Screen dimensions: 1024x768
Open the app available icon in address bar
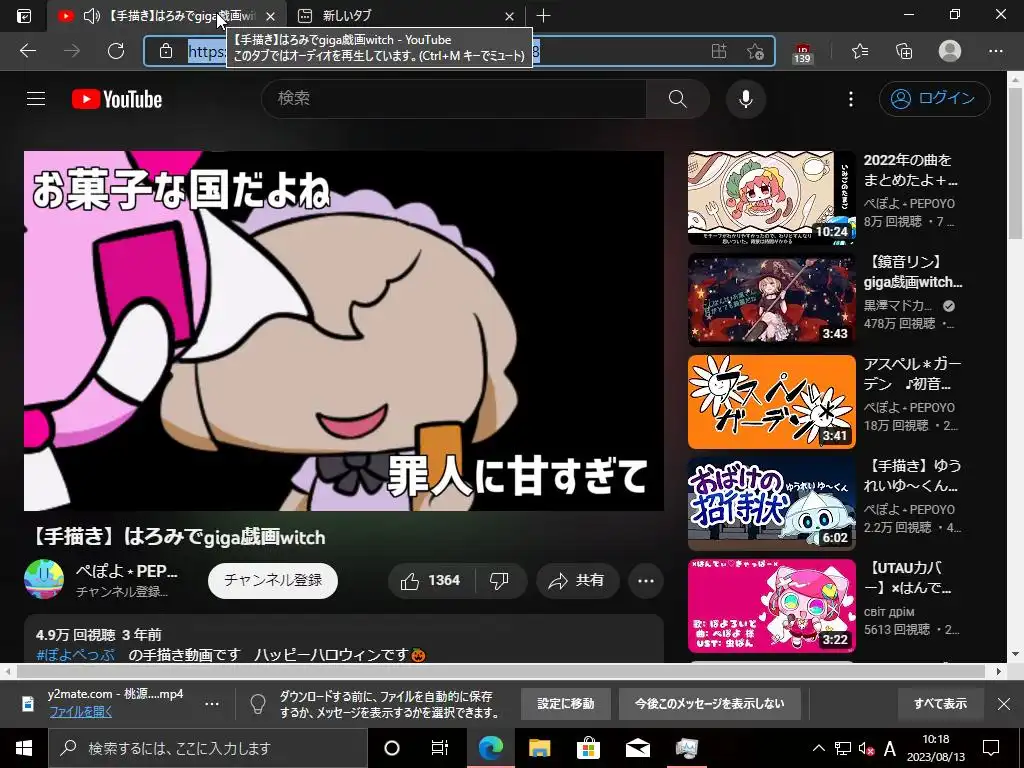tap(718, 51)
